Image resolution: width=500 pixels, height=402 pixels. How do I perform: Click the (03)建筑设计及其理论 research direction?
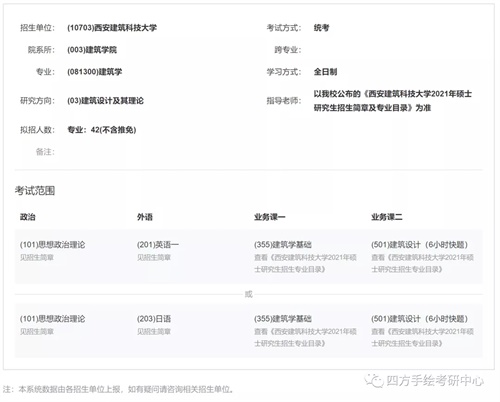[x=105, y=101]
